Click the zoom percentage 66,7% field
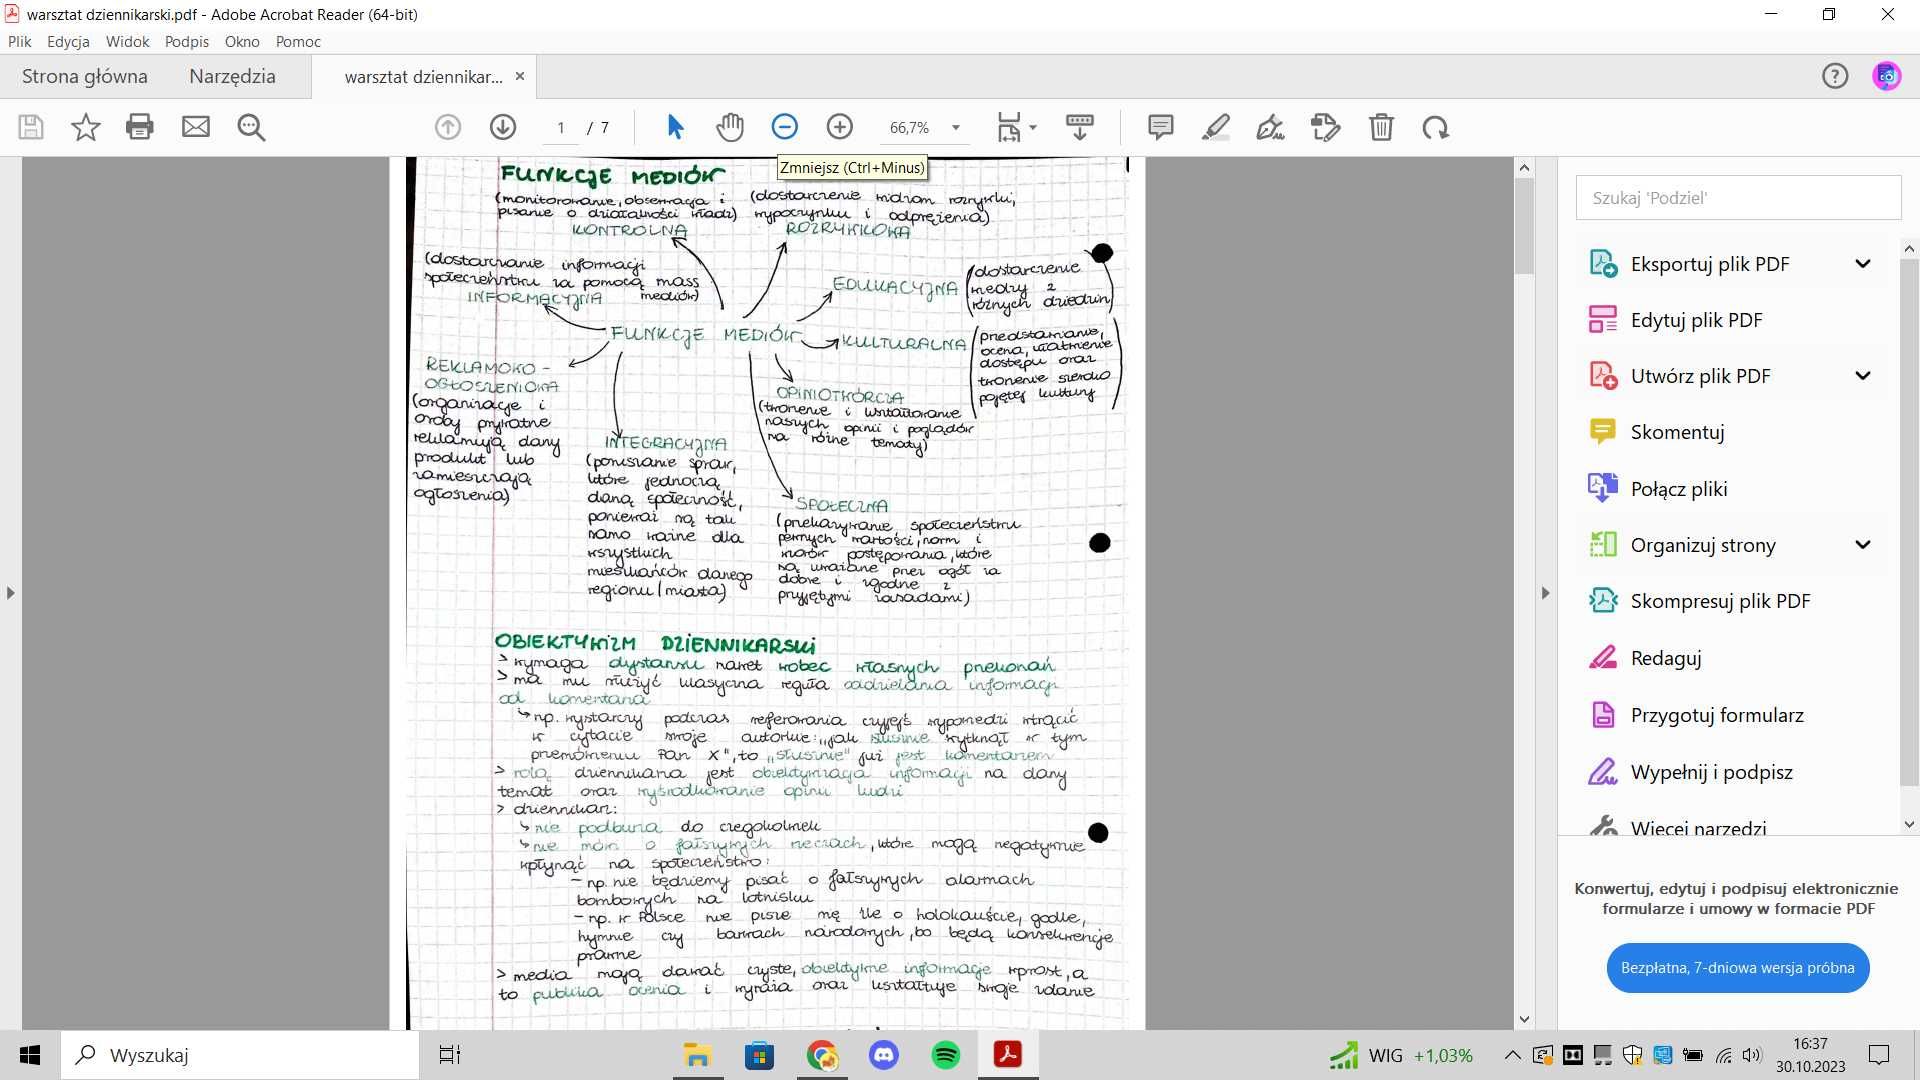Viewport: 1920px width, 1080px height. tap(909, 128)
